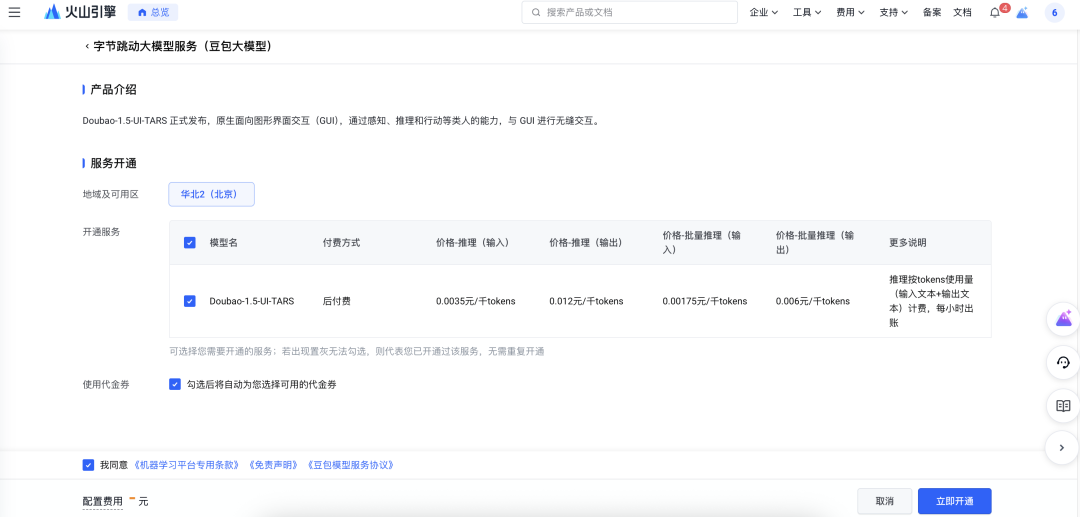This screenshot has width=1080, height=517.
Task: Open the floating AI assistant button
Action: [1063, 319]
